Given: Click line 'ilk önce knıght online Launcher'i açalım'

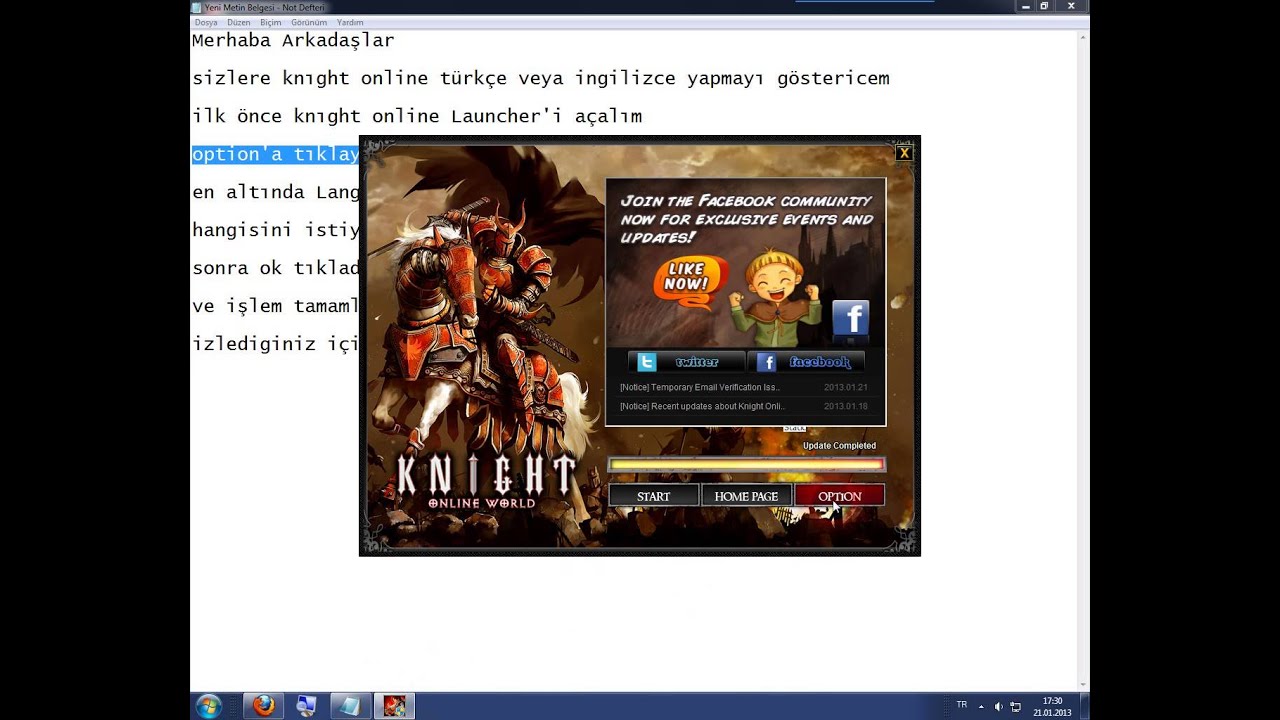Looking at the screenshot, I should pos(417,116).
